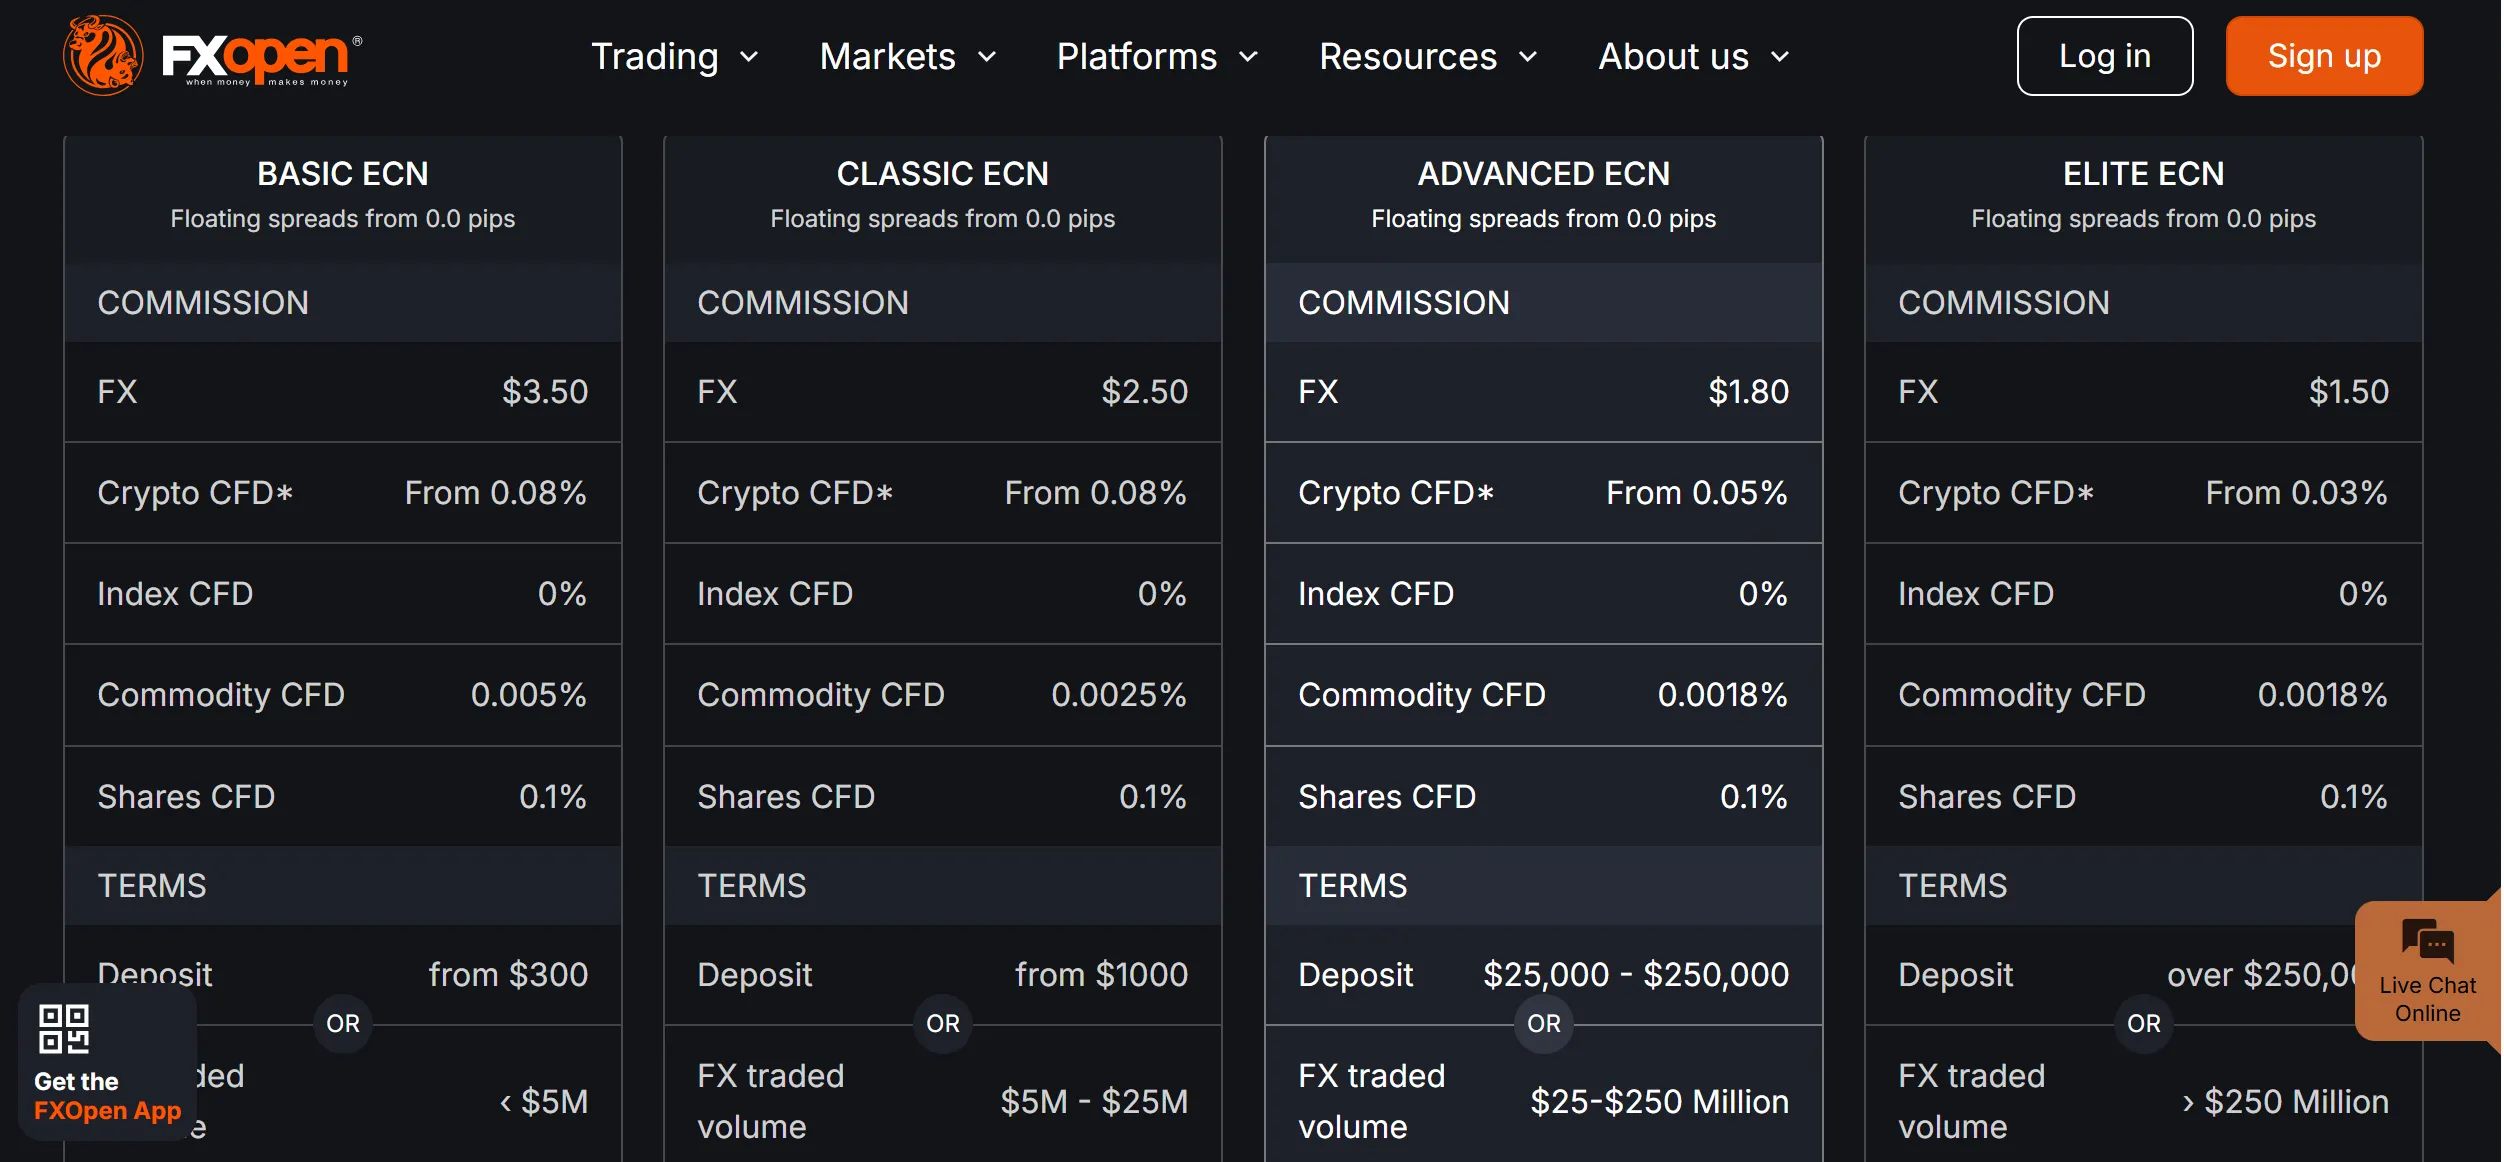The width and height of the screenshot is (2504, 1162).
Task: Click the Log in button
Action: click(x=2105, y=56)
